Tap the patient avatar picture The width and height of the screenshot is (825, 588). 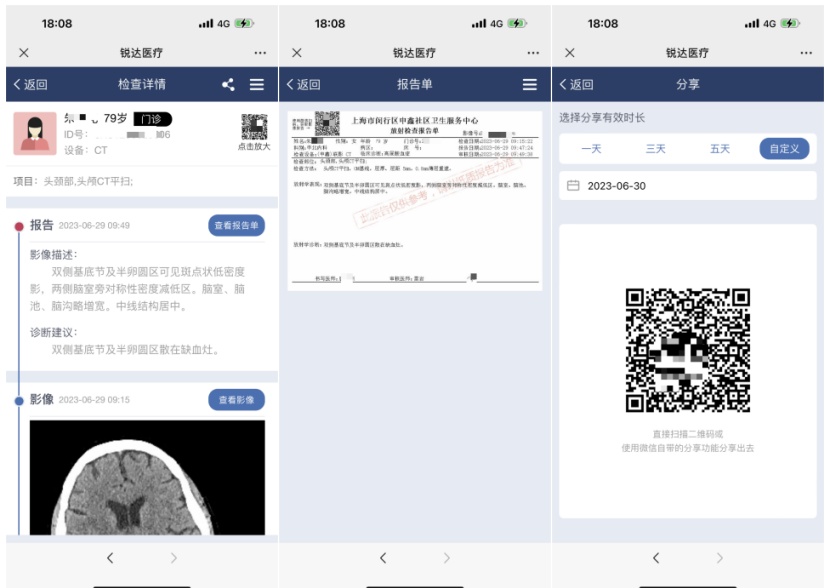coord(35,133)
